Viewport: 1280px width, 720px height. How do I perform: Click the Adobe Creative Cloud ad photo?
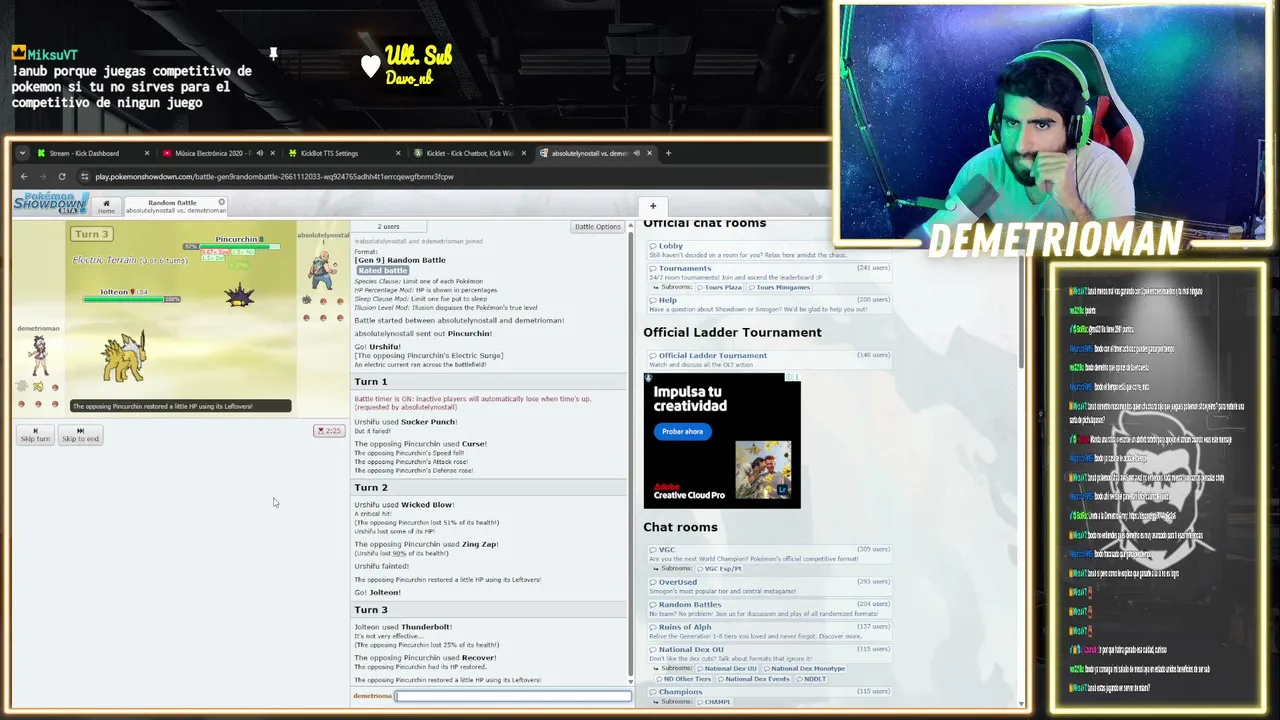(763, 470)
